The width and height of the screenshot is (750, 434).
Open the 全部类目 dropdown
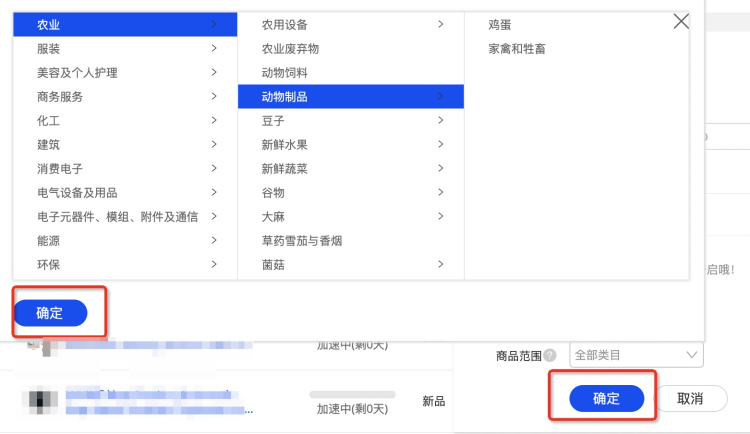click(636, 355)
